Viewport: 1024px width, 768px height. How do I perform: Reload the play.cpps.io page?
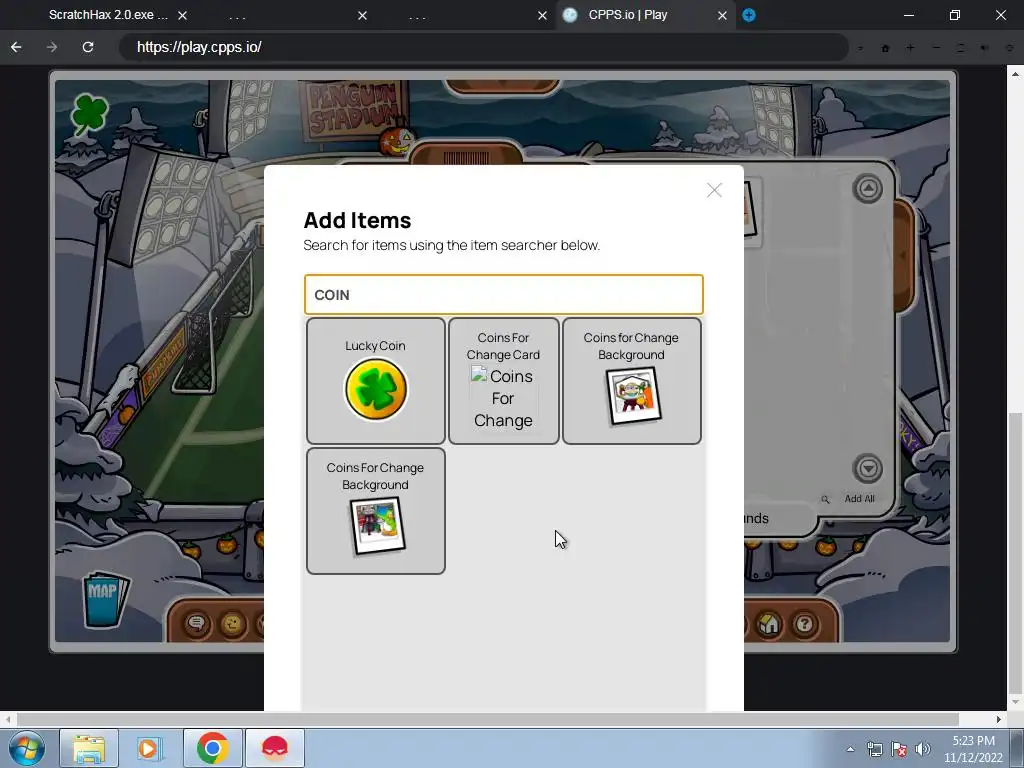[88, 47]
